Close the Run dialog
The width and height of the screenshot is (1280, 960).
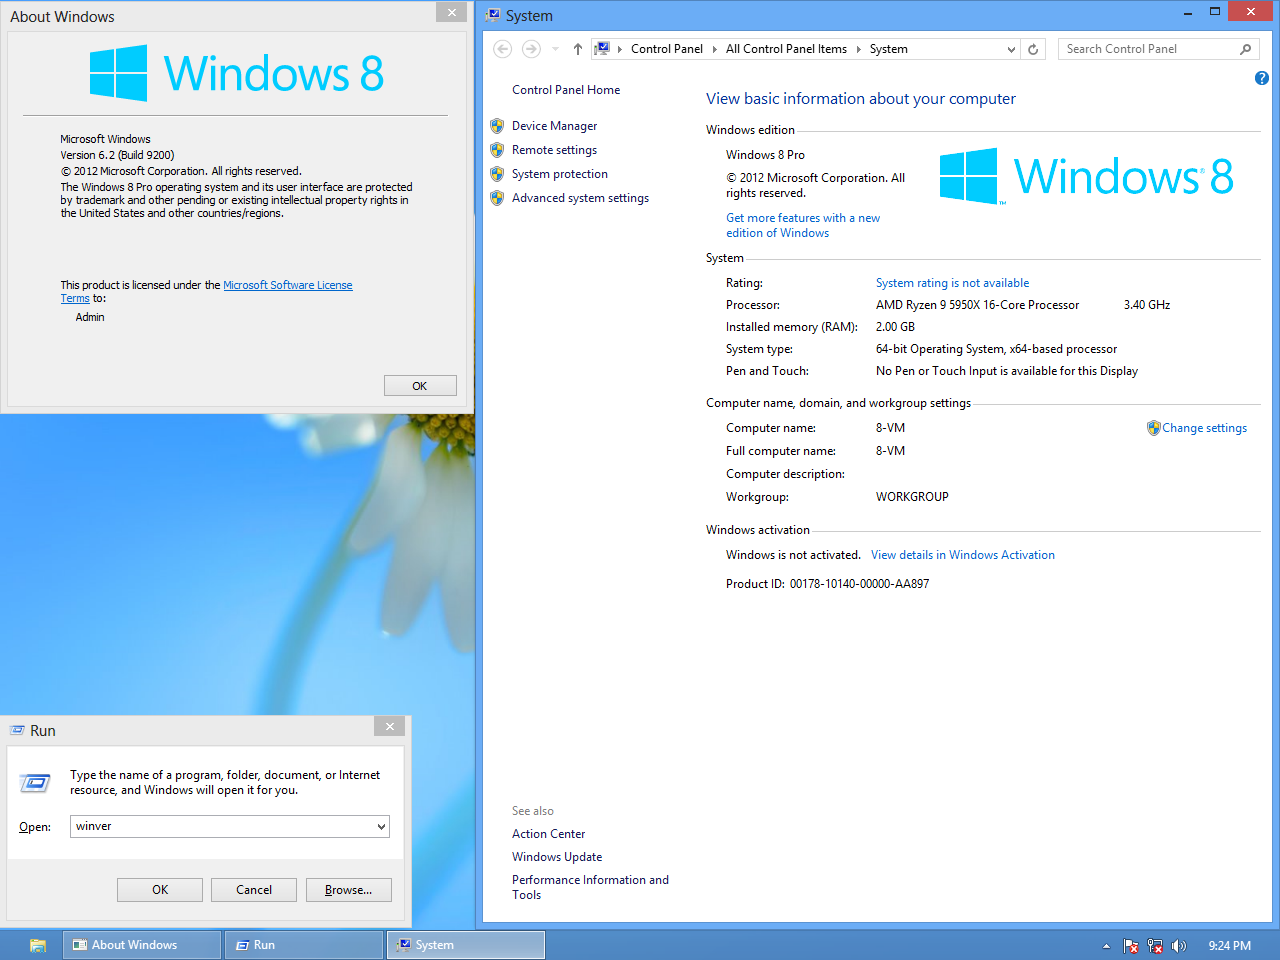[390, 727]
